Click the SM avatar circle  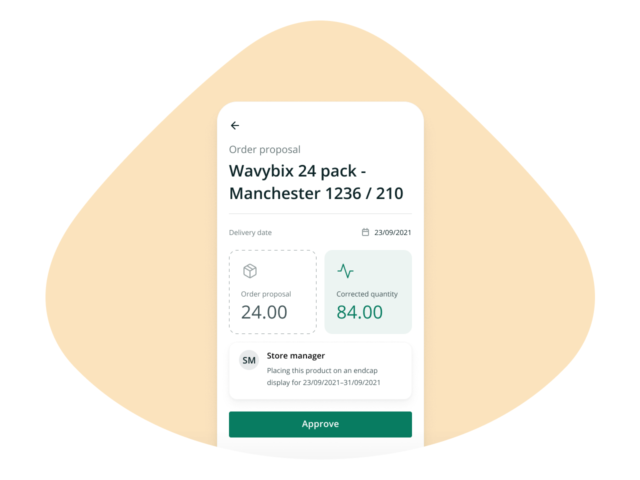coord(249,360)
